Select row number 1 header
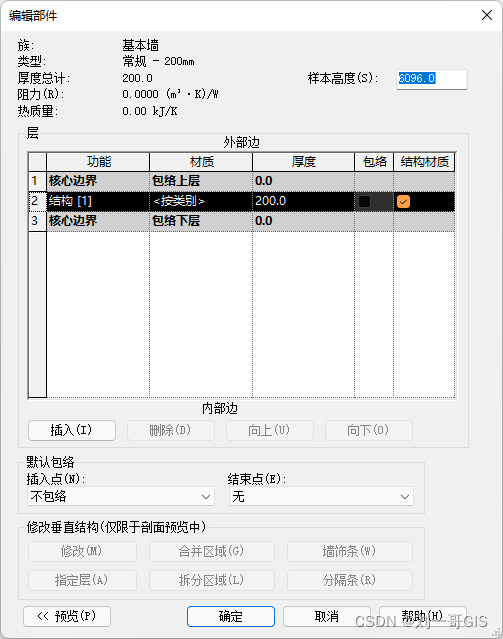Screen dimensions: 503x639 37,181
